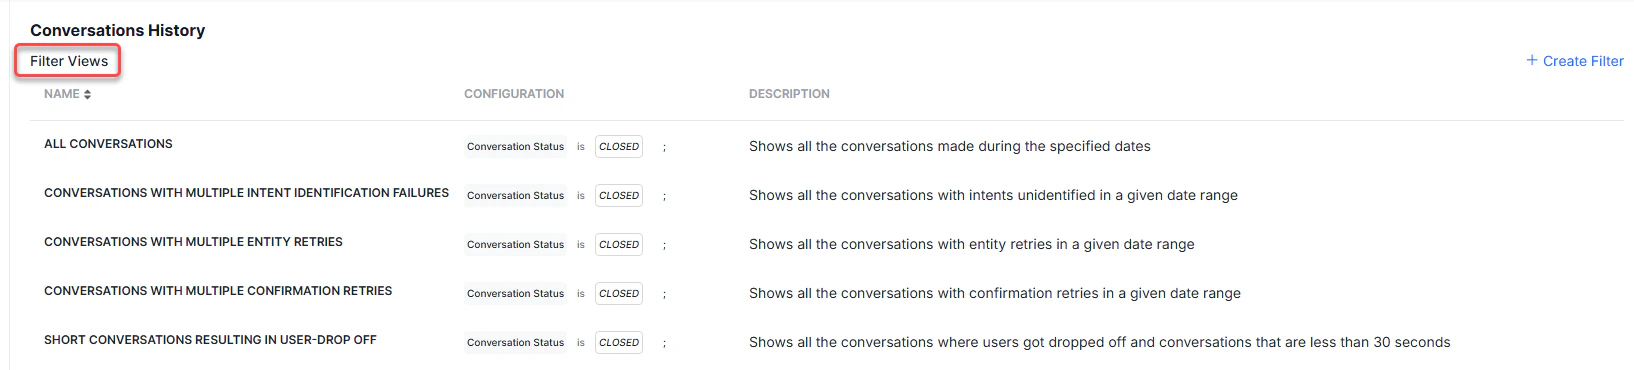
Task: Click the plus icon beside Create Filter
Action: pyautogui.click(x=1532, y=60)
